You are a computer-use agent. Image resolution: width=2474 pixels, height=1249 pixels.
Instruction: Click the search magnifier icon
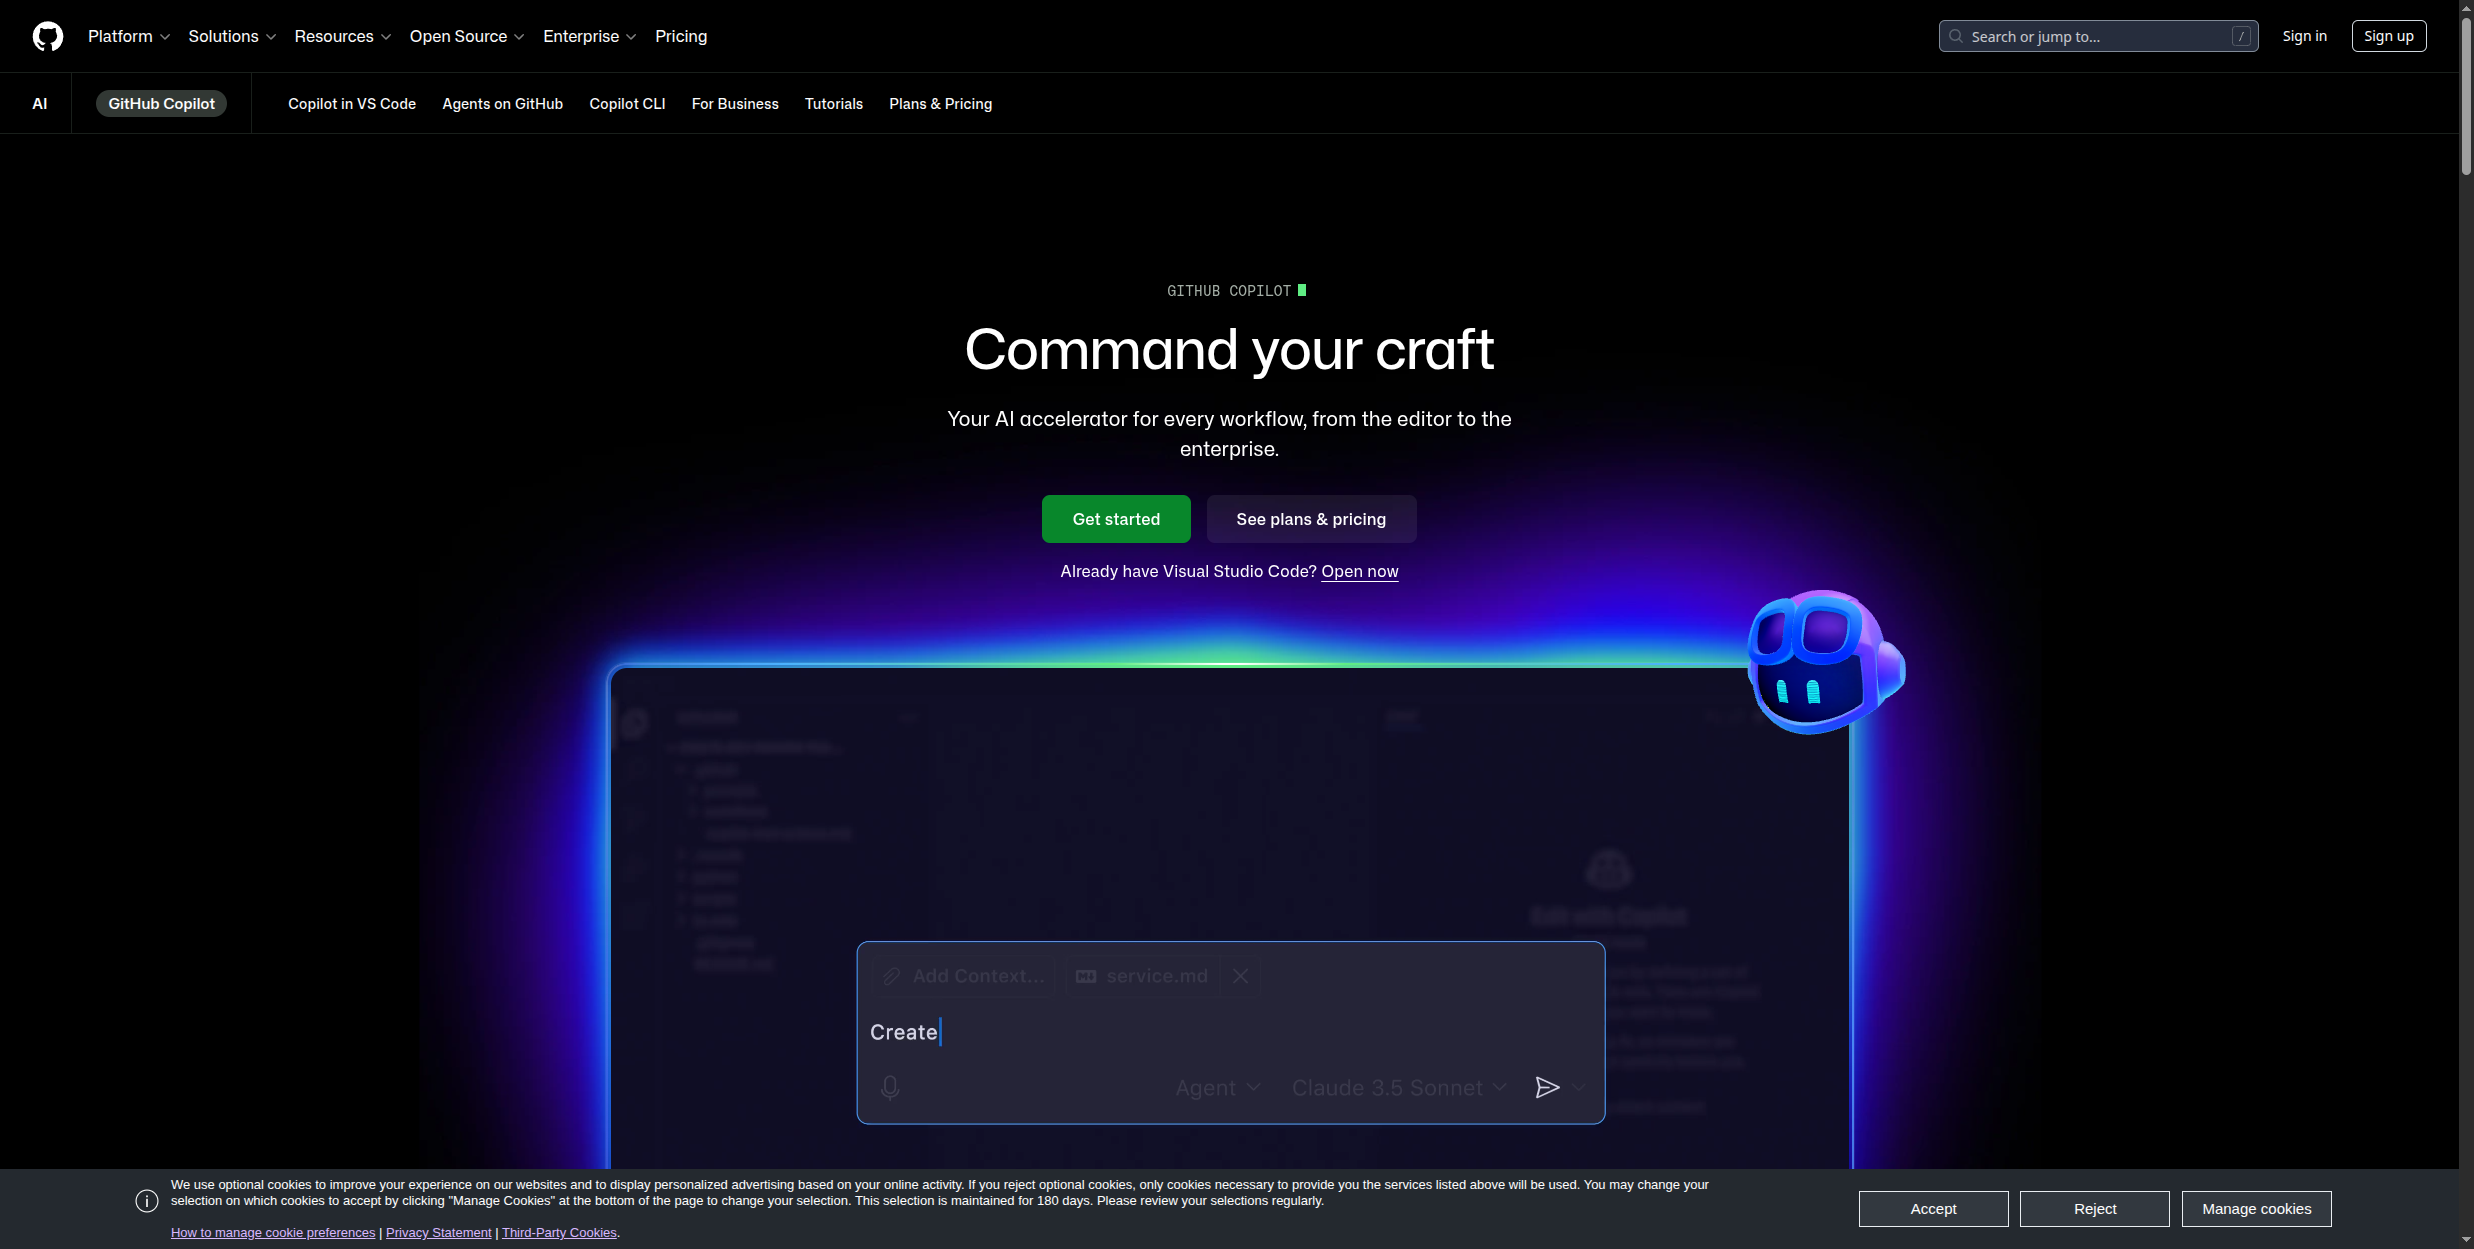coord(1956,36)
